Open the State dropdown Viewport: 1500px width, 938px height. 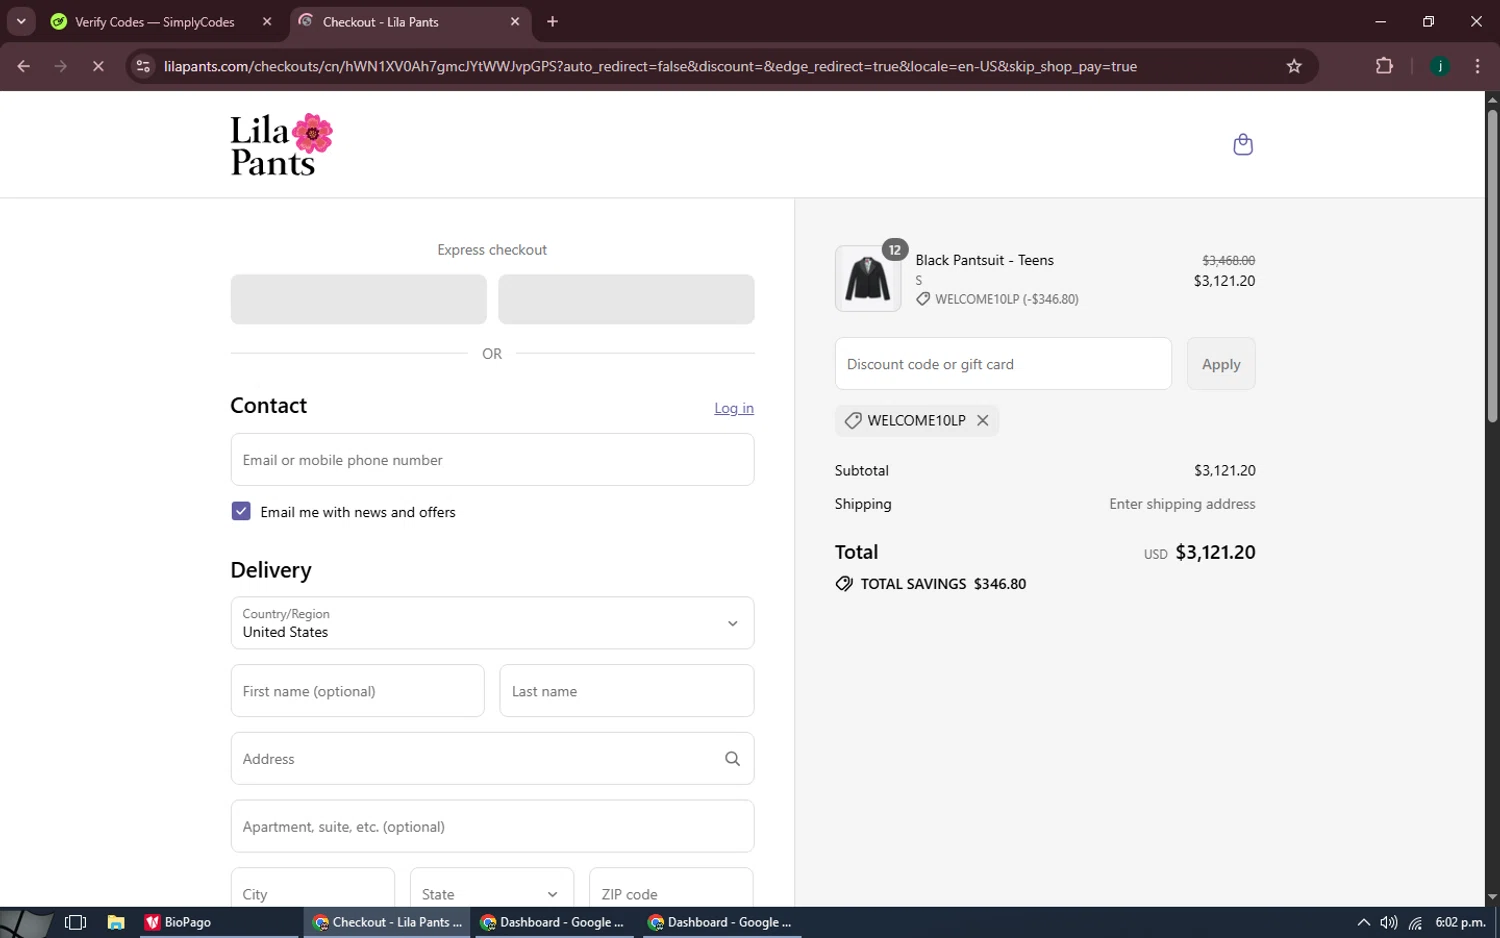pos(492,890)
